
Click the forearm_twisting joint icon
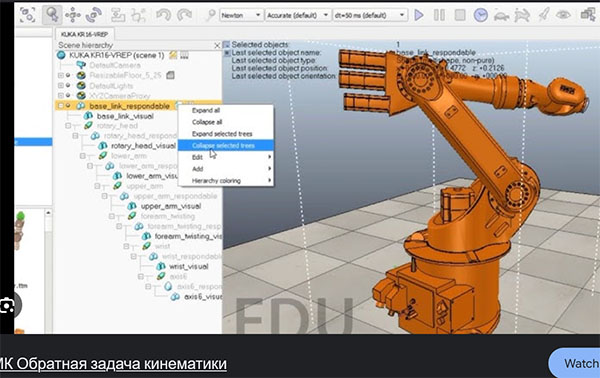[132, 216]
